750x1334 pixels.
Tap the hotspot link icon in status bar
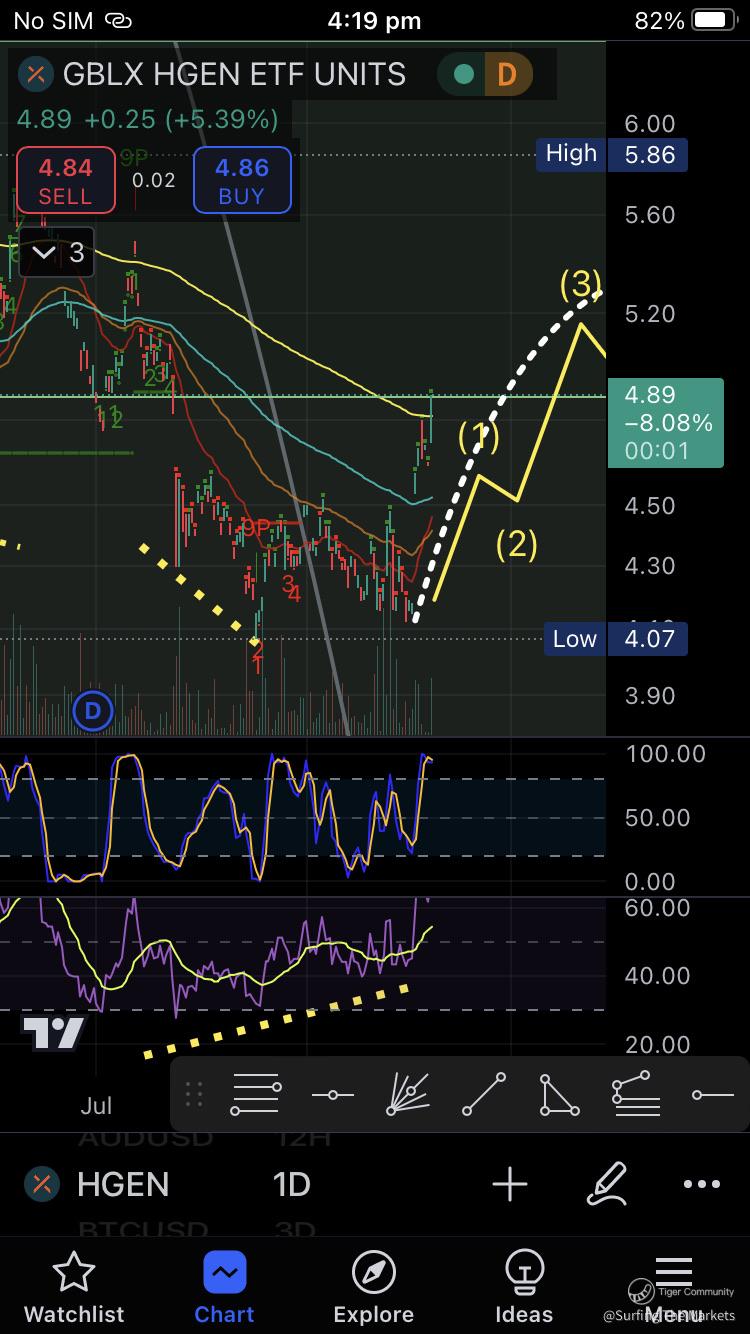[118, 21]
